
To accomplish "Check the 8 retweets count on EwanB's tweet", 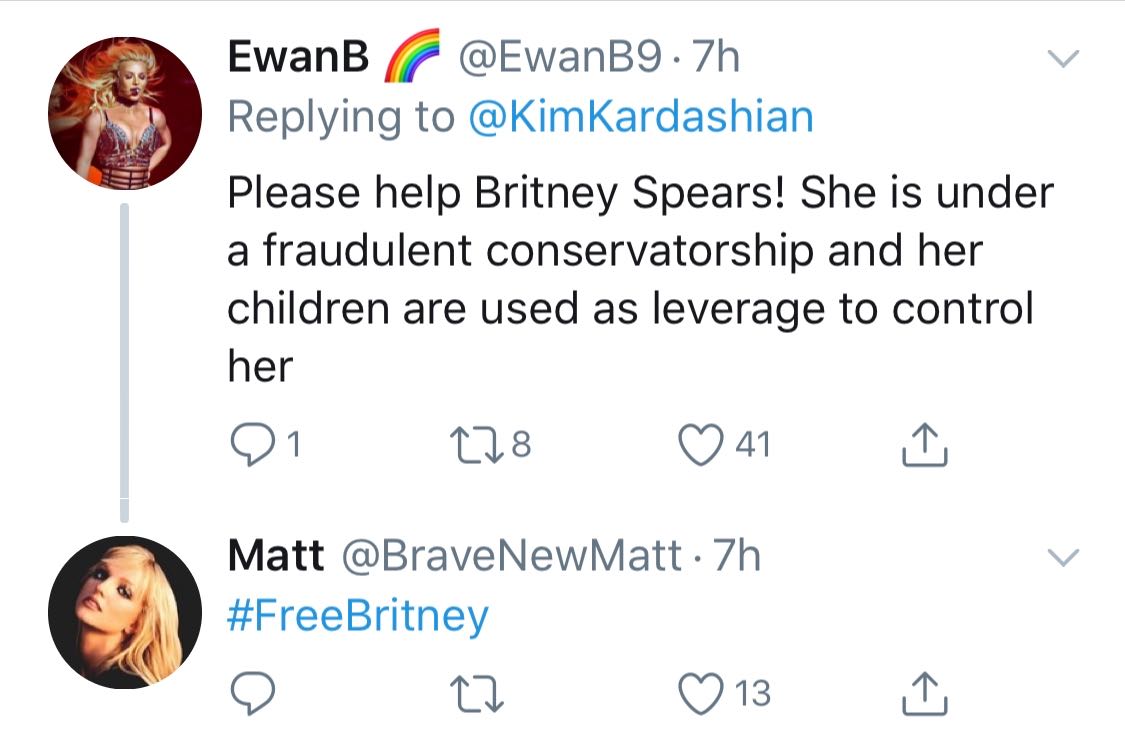I will pos(520,444).
